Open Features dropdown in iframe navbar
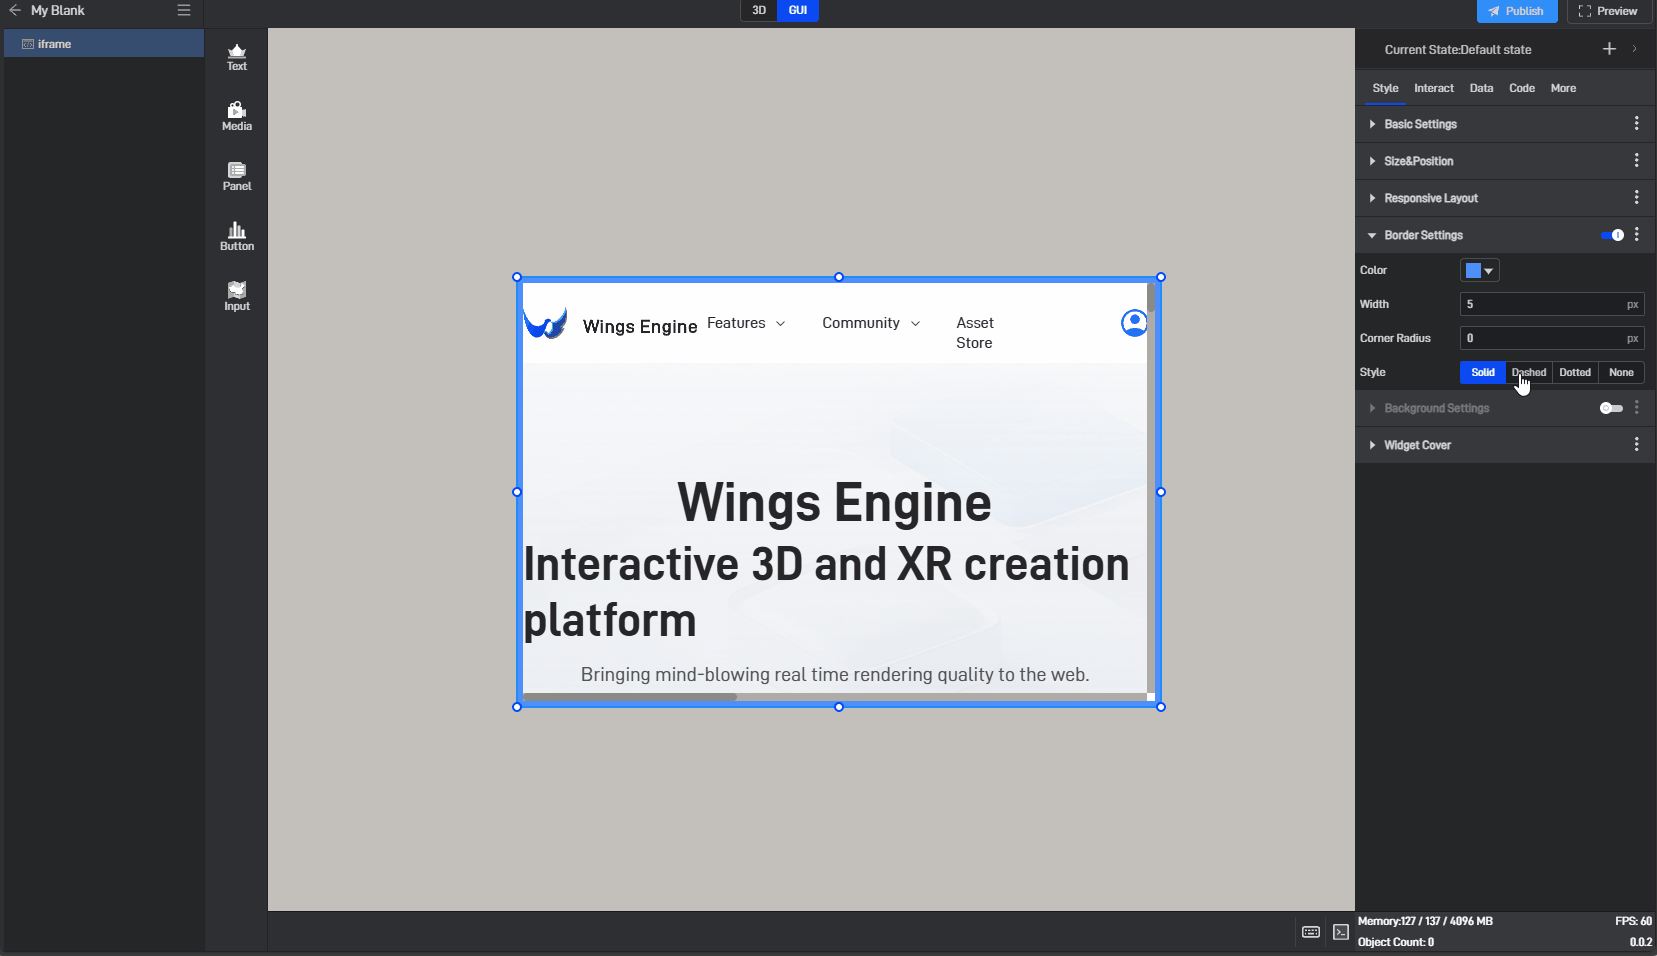1657x956 pixels. coord(746,323)
